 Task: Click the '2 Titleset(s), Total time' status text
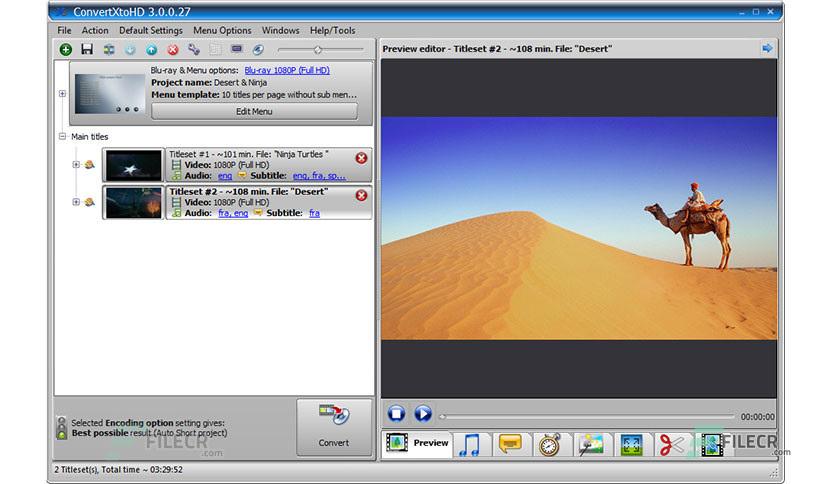click(118, 470)
